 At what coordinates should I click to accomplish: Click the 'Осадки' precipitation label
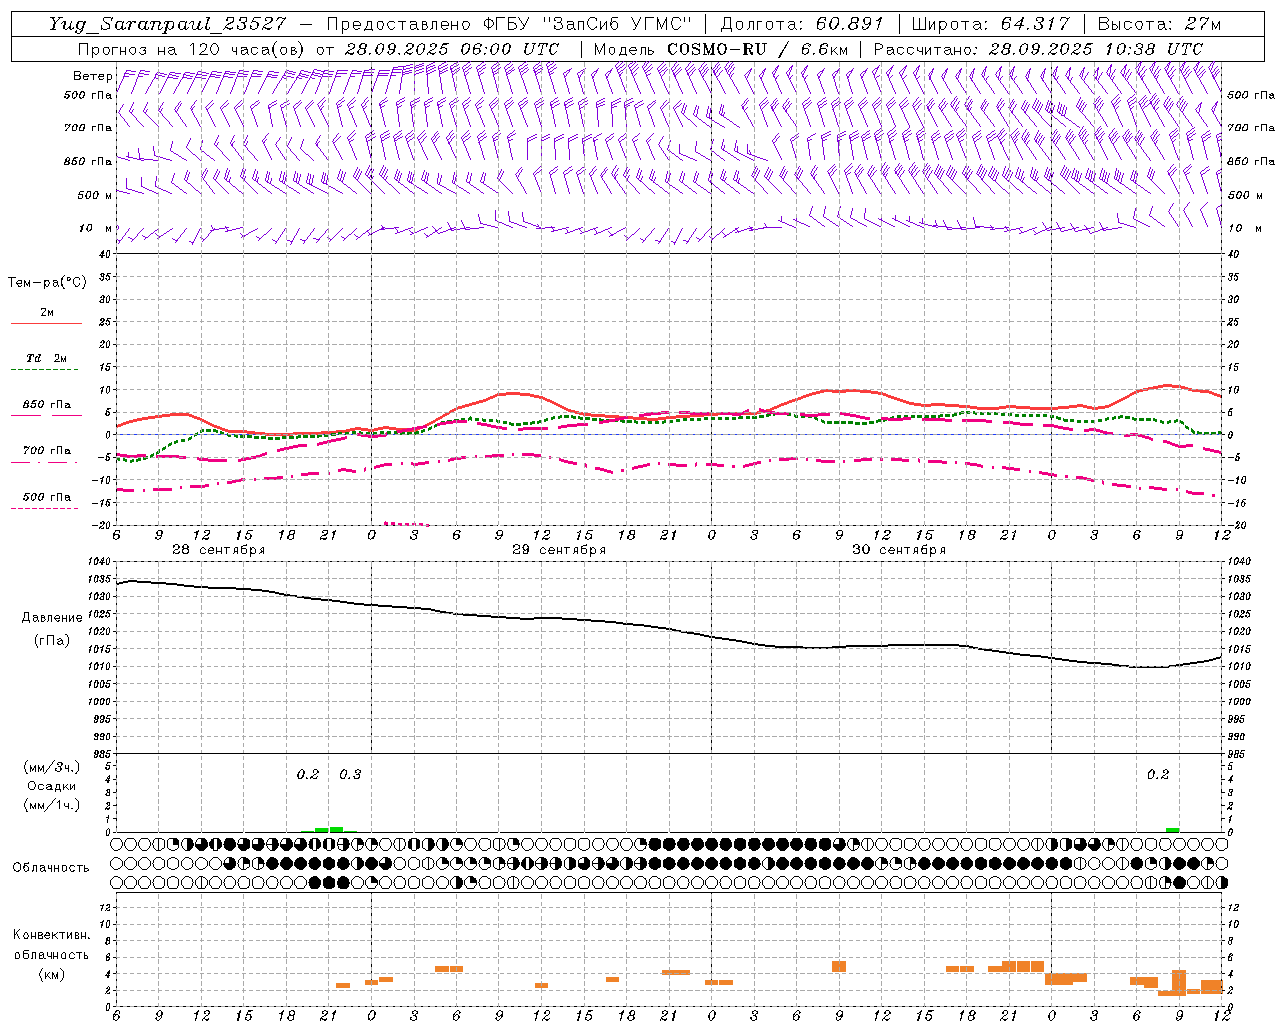[x=52, y=786]
